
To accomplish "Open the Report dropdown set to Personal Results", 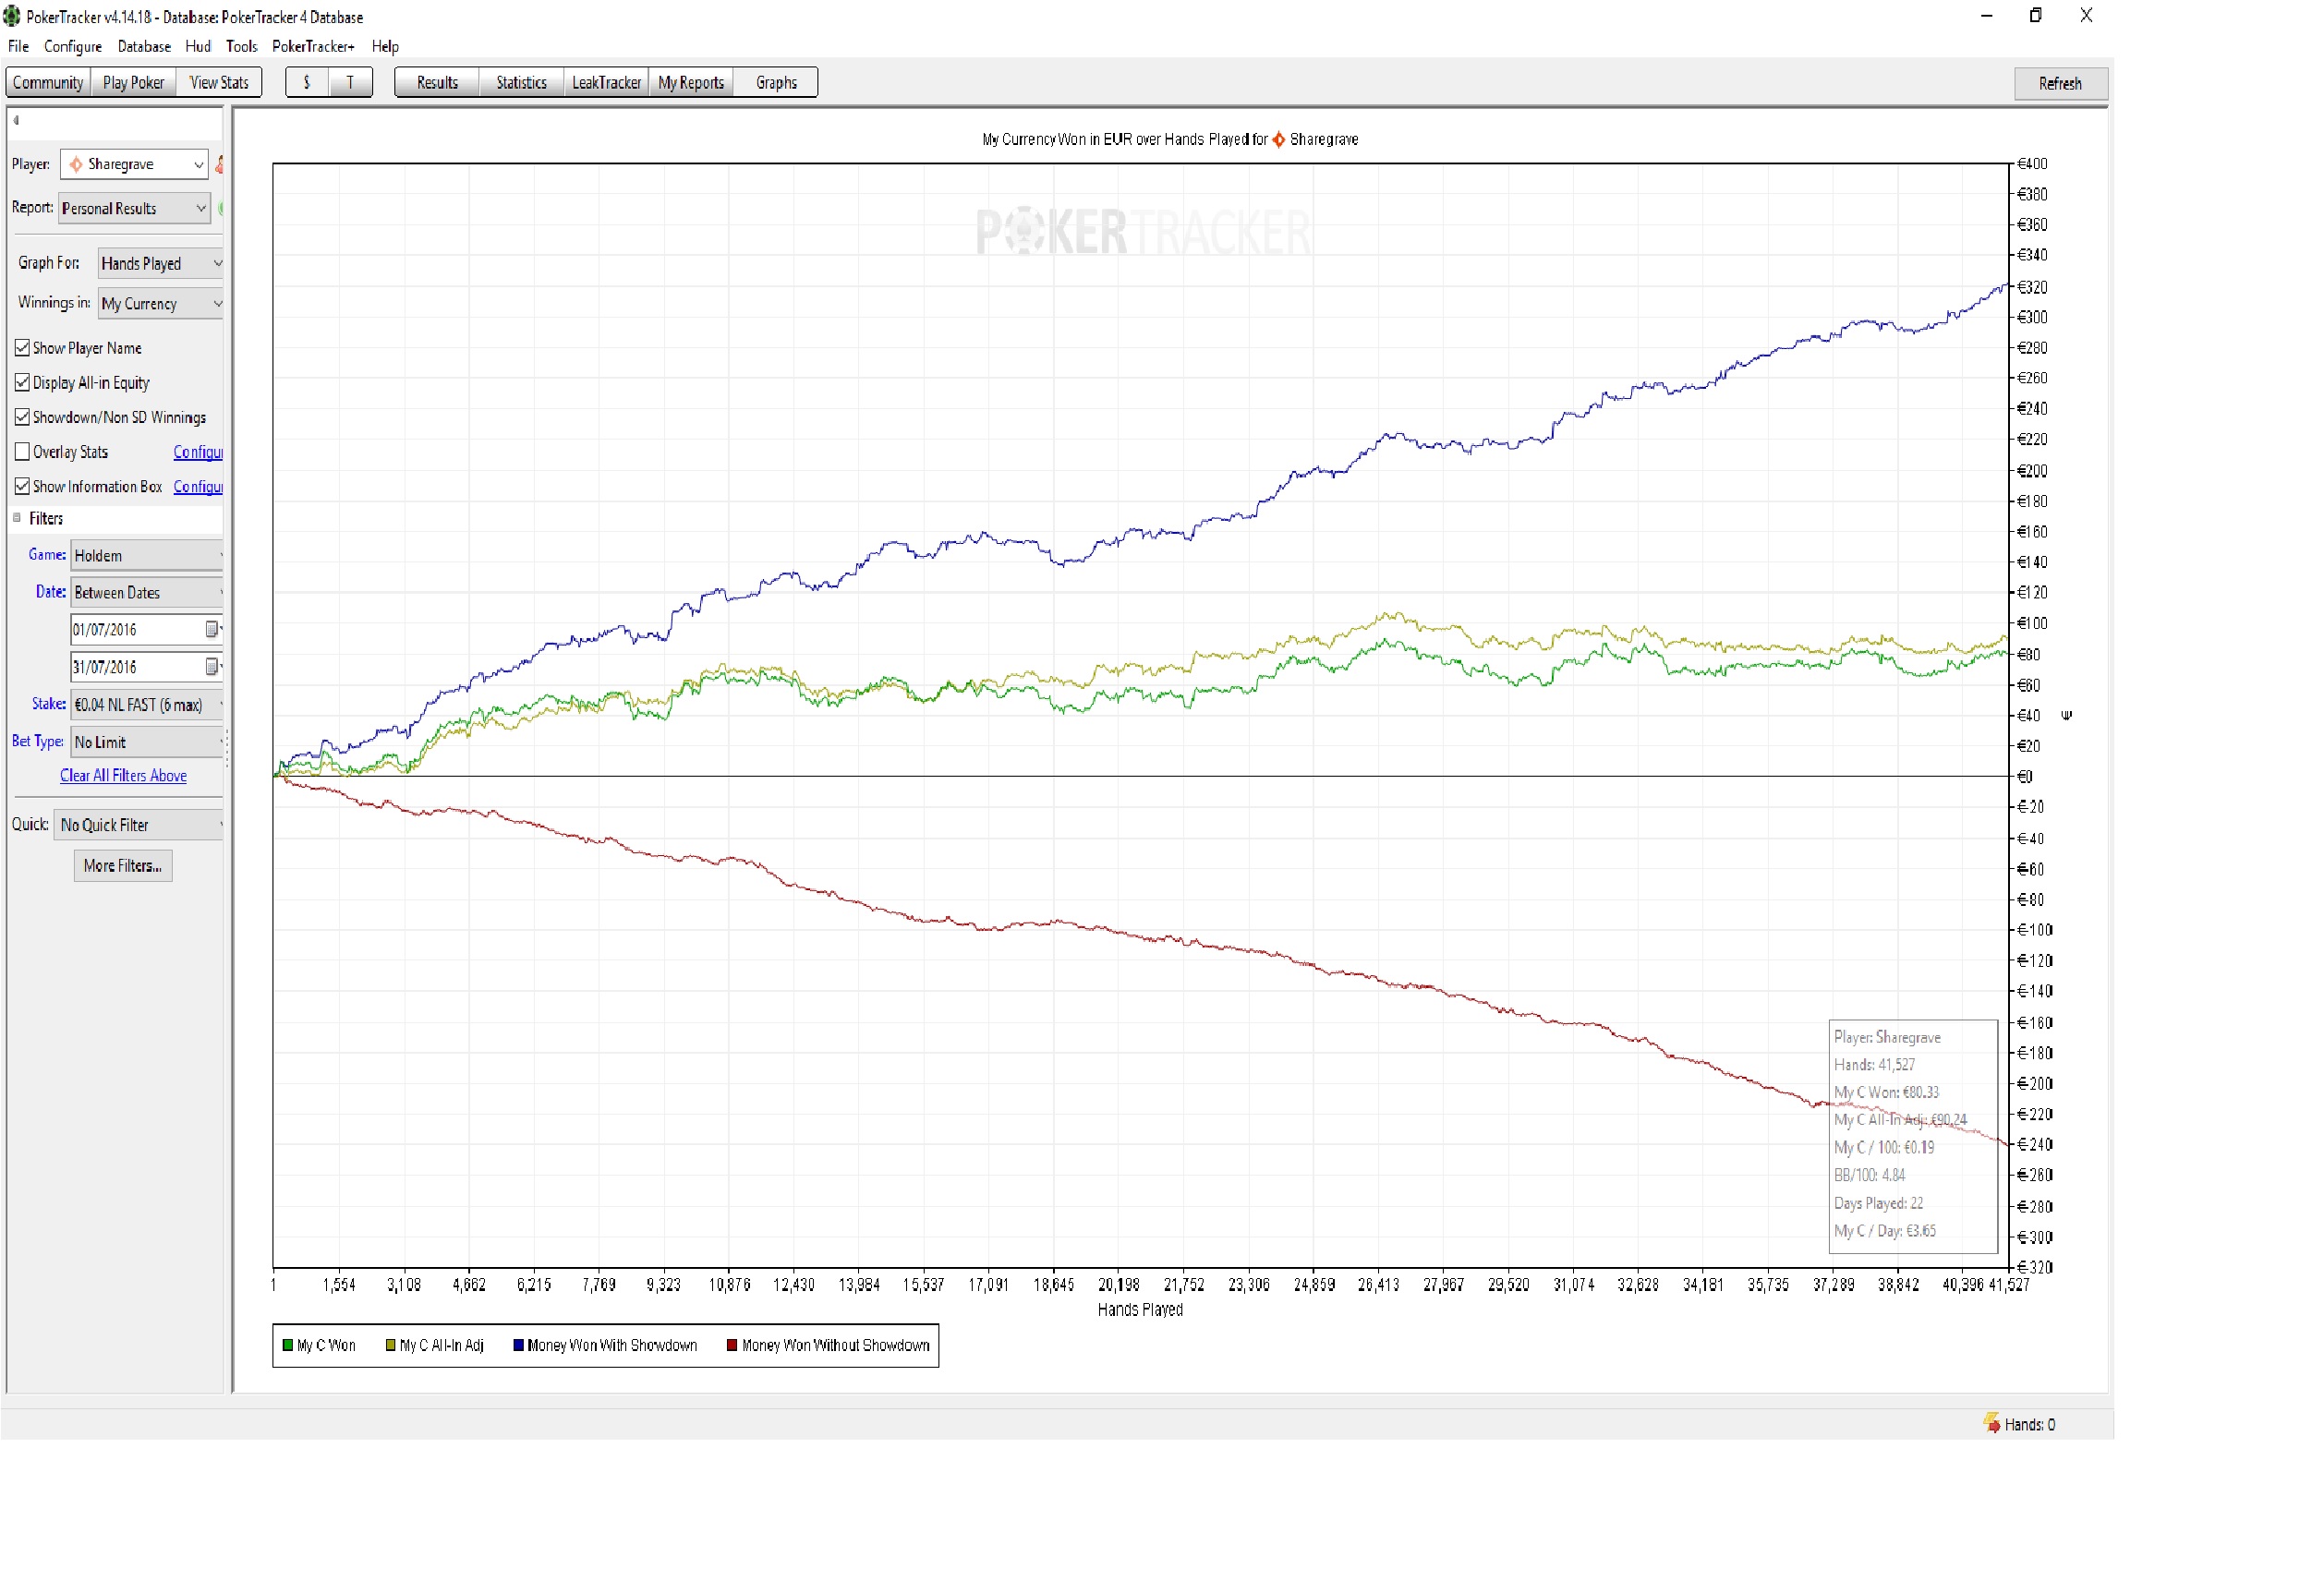I will 134,208.
